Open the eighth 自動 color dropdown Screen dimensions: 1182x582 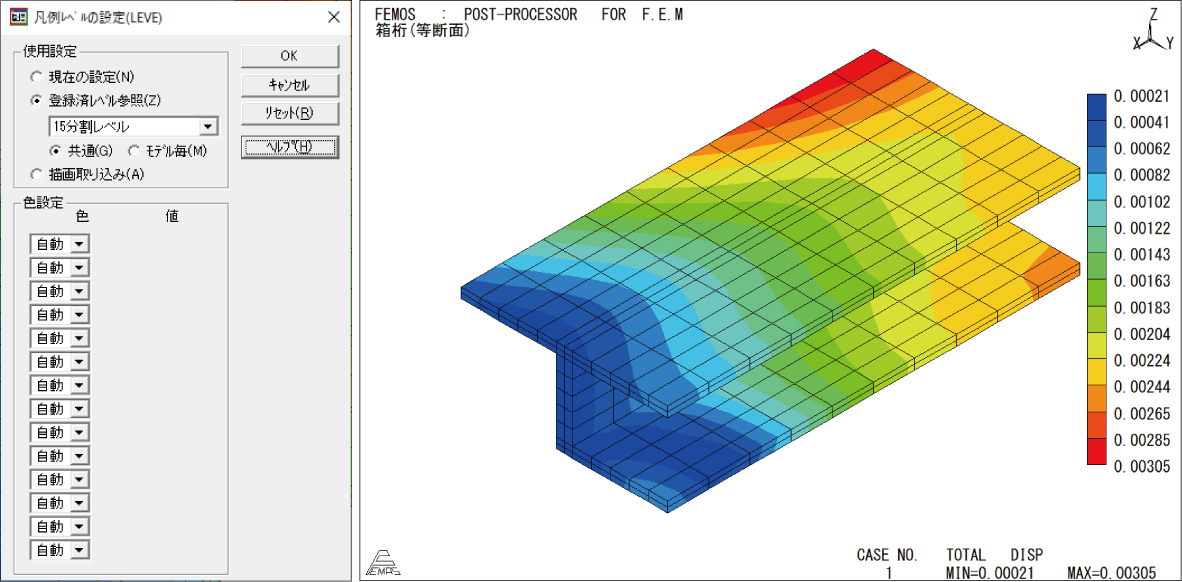coord(81,409)
